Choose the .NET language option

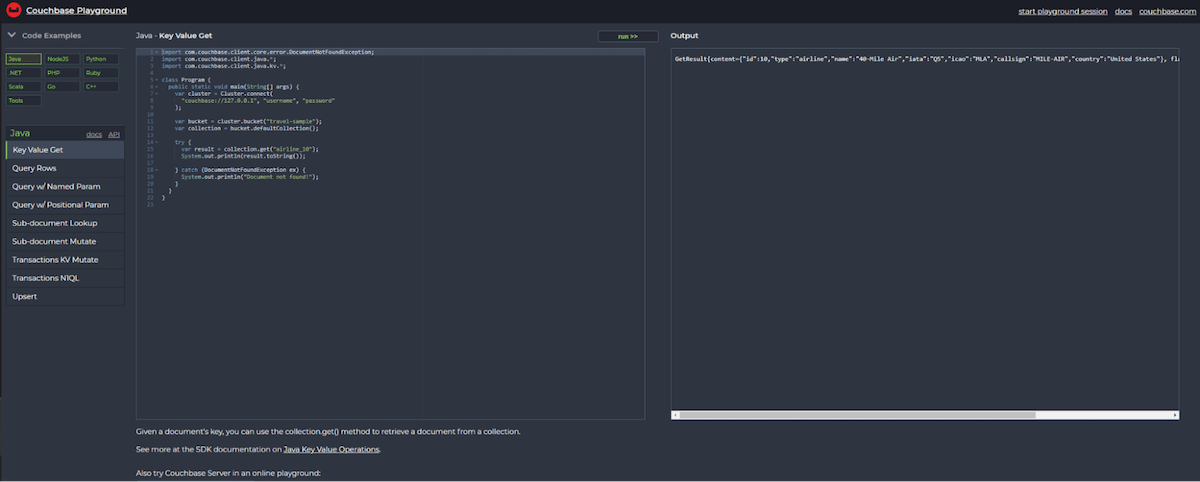[23, 73]
